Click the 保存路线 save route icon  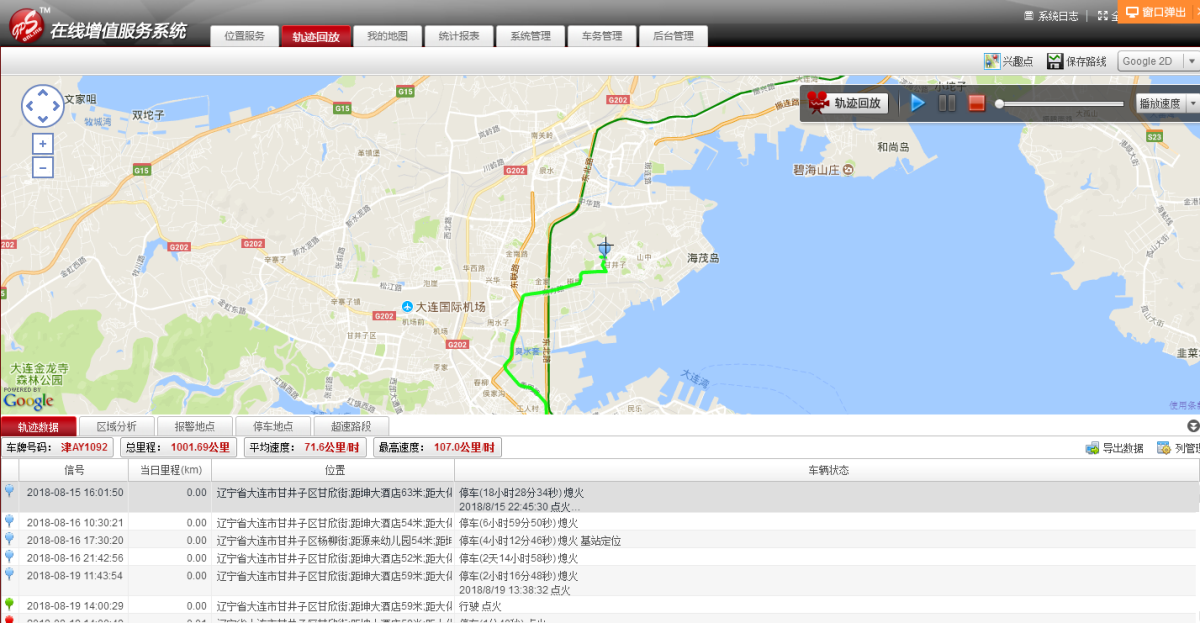(x=1055, y=62)
